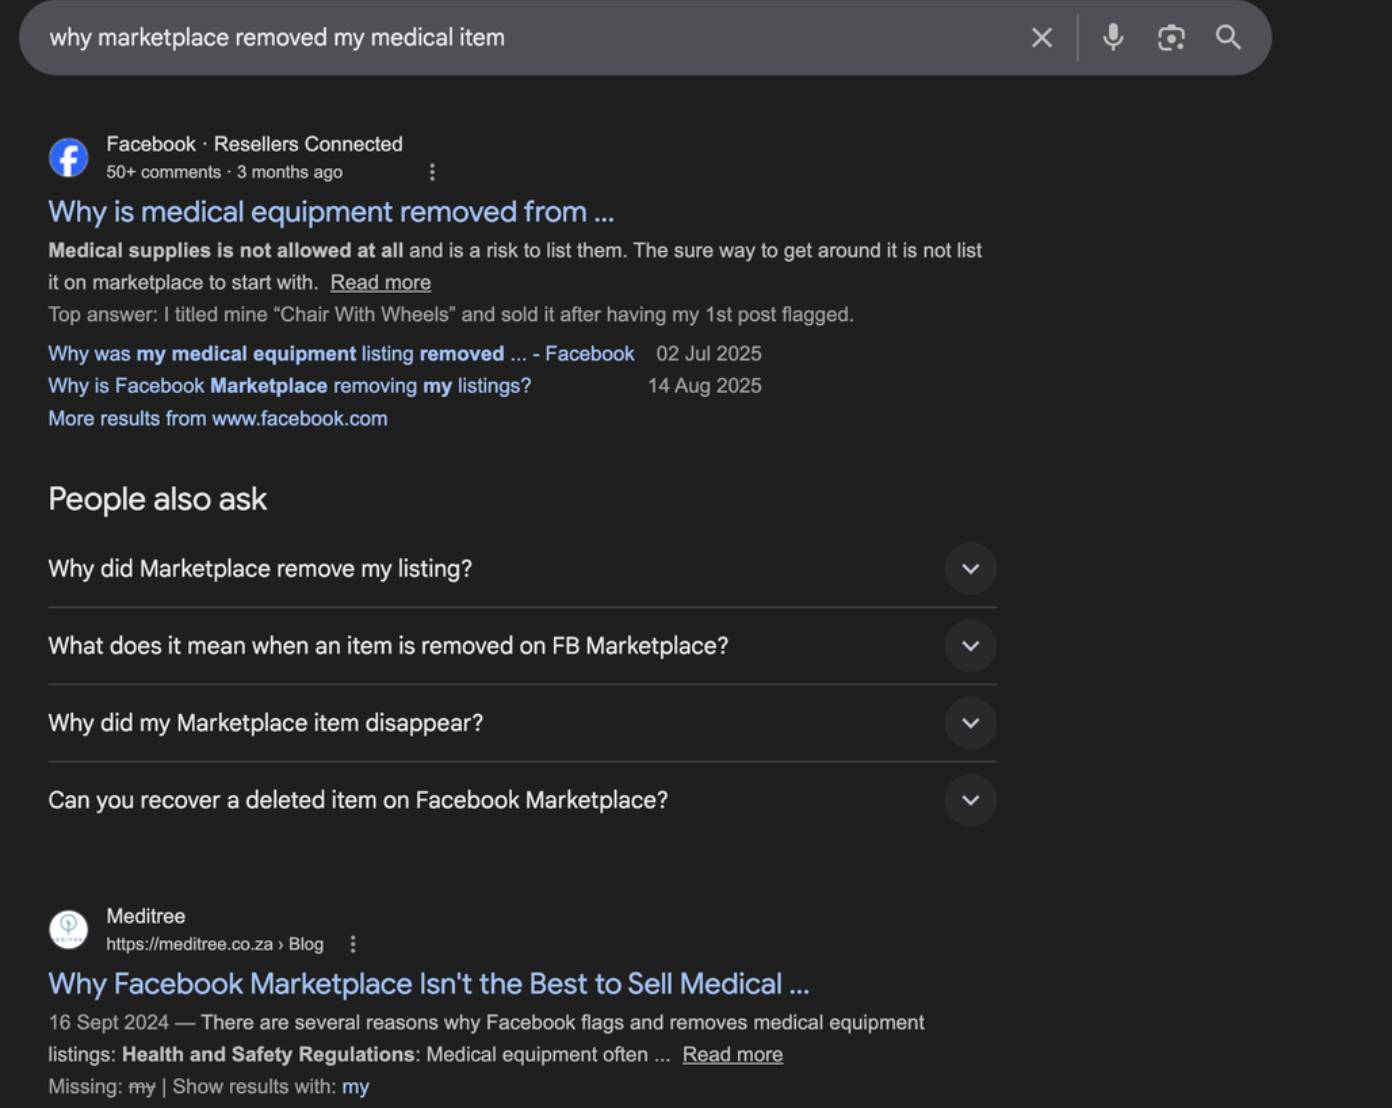Click the 'Top answer' Chair With Wheels text
This screenshot has width=1392, height=1108.
451,315
